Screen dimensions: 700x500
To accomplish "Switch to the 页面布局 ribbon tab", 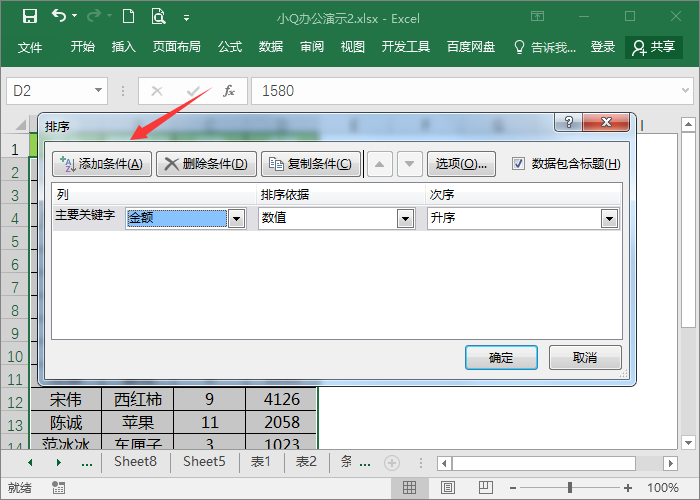I will pyautogui.click(x=177, y=47).
